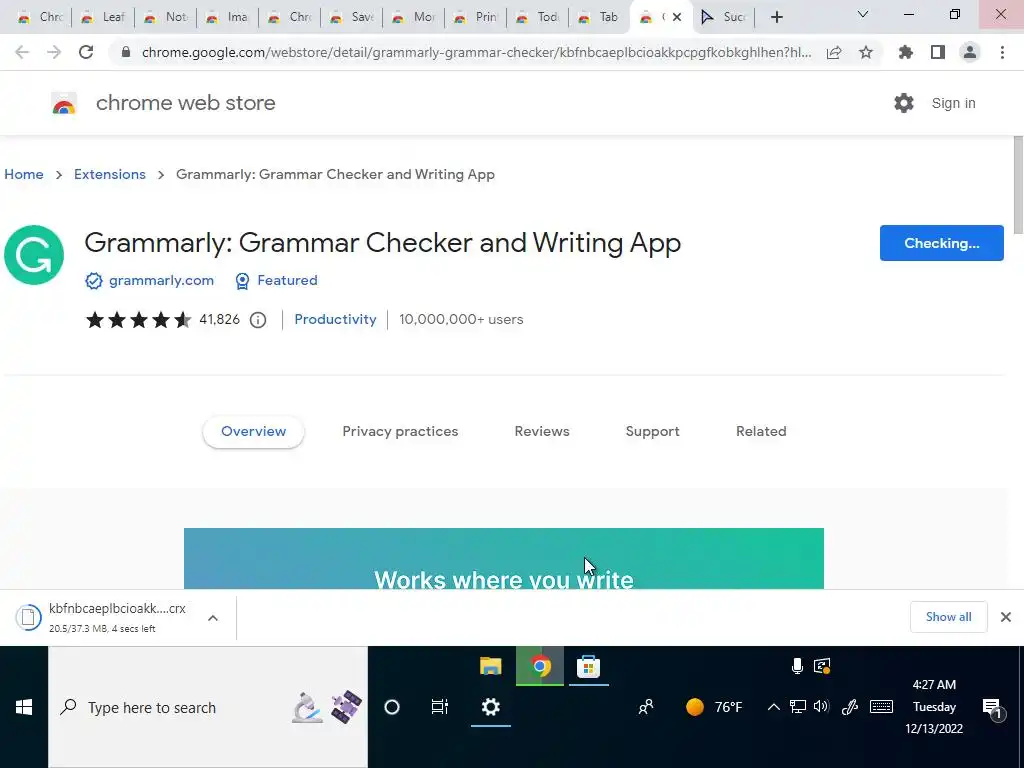
Task: Click Chrome icon in taskbar
Action: point(540,666)
